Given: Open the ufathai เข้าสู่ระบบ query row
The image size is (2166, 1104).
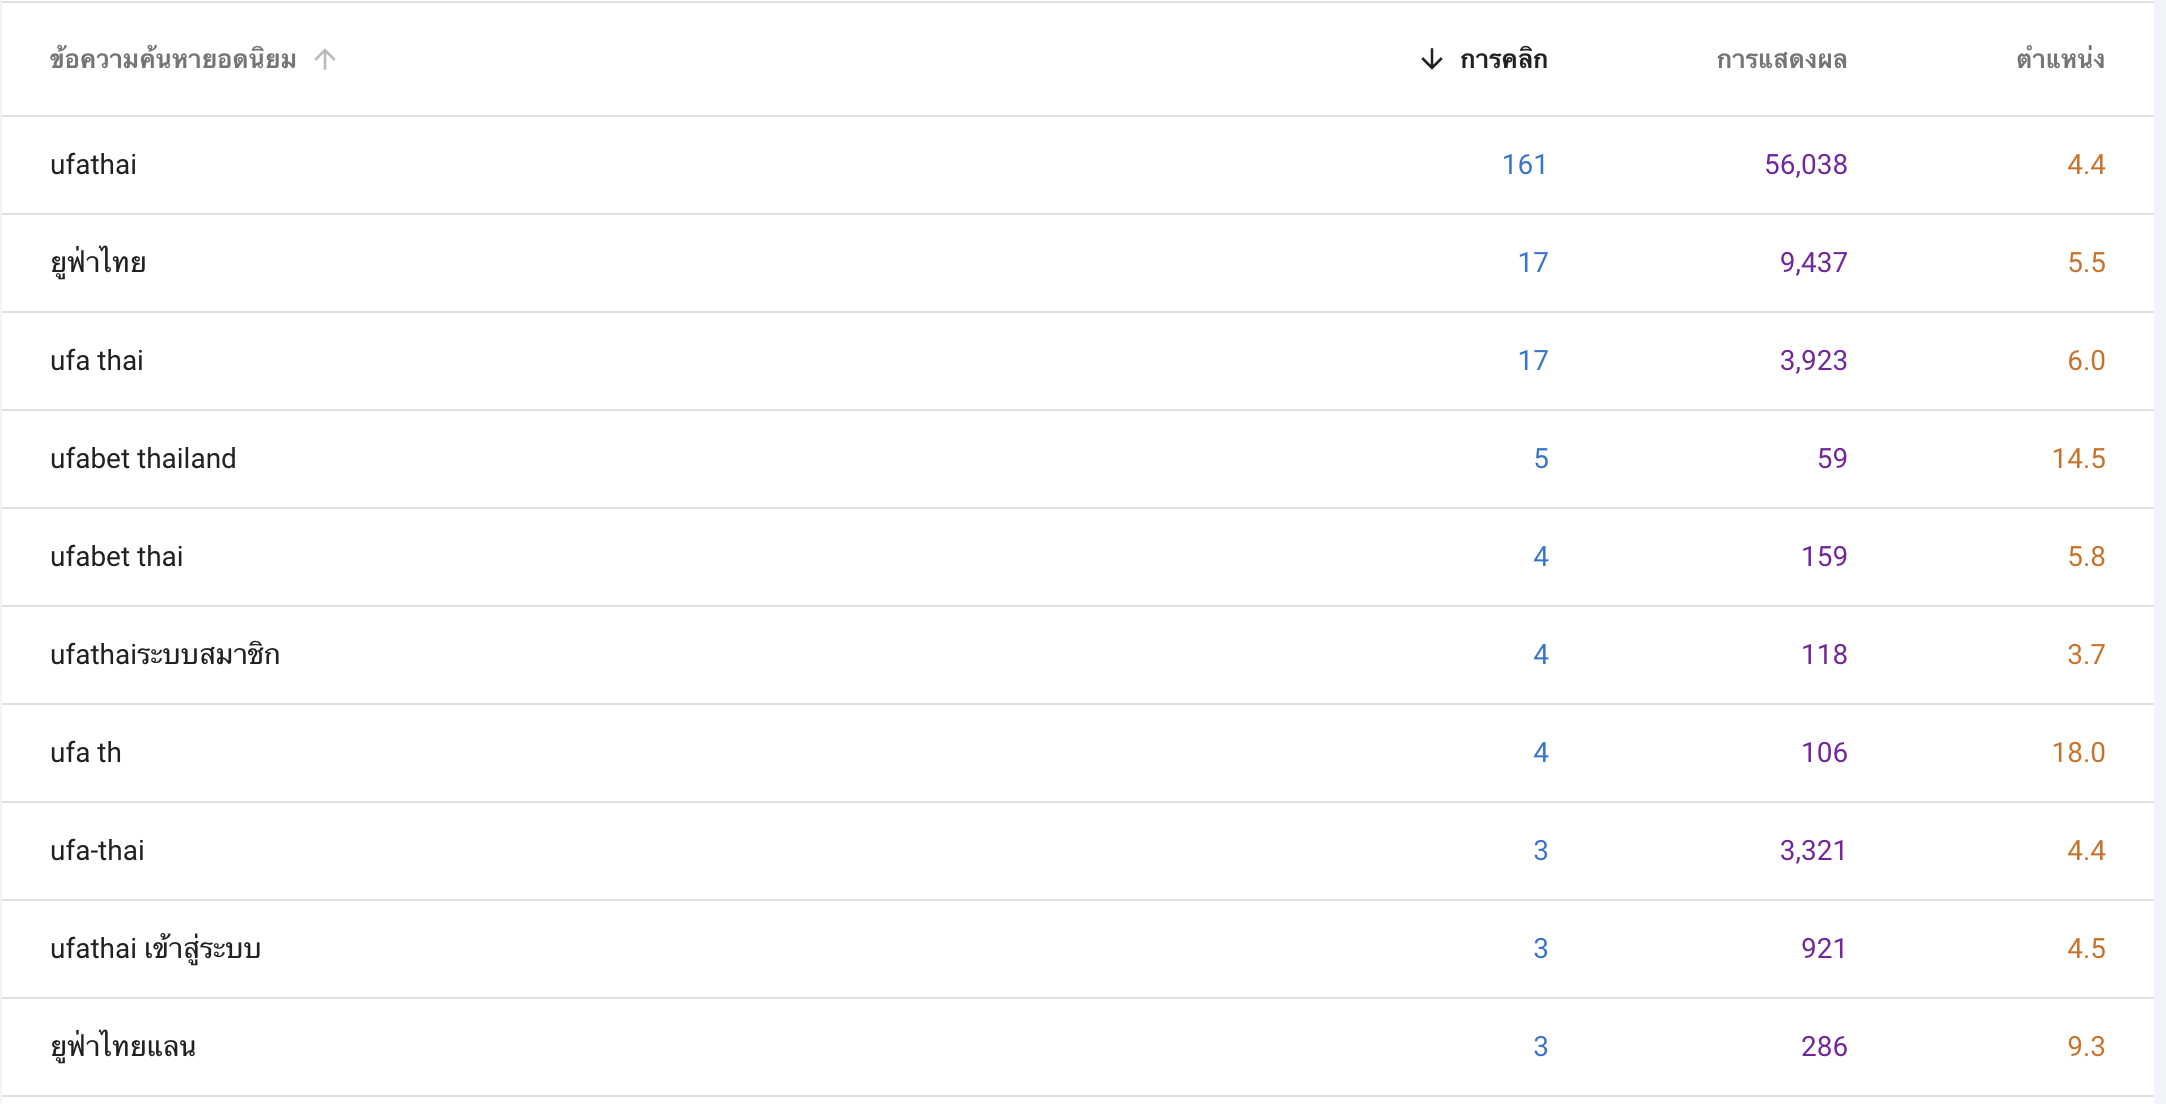Looking at the screenshot, I should pyautogui.click(x=1078, y=949).
